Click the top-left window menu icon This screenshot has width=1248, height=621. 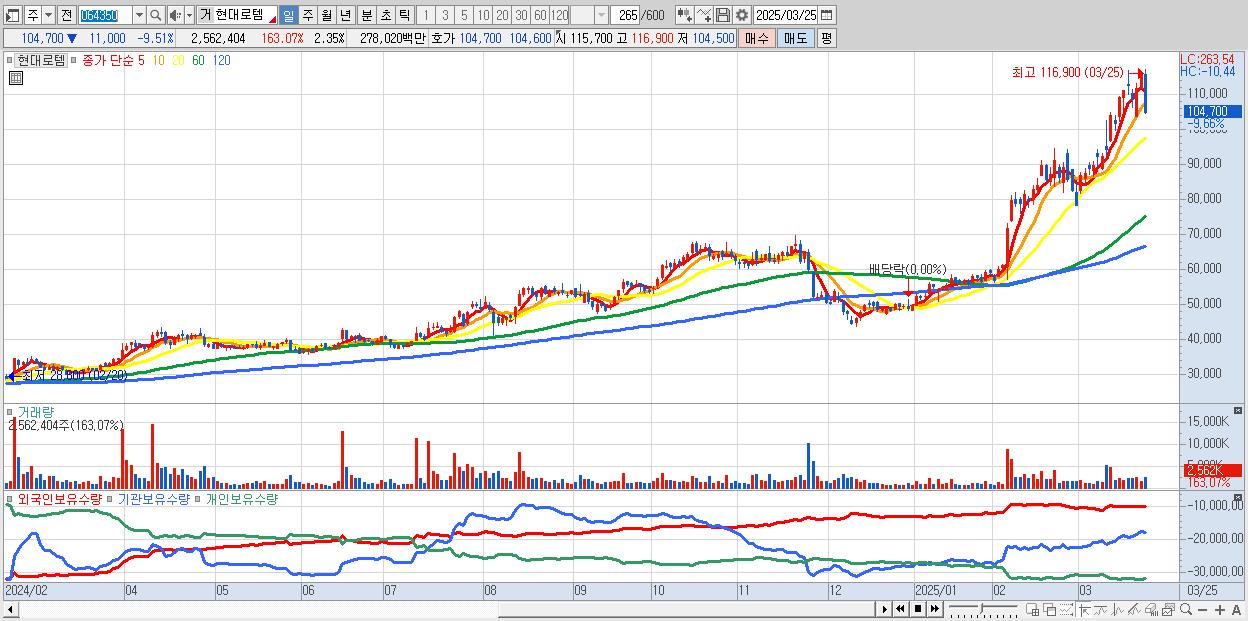click(13, 15)
